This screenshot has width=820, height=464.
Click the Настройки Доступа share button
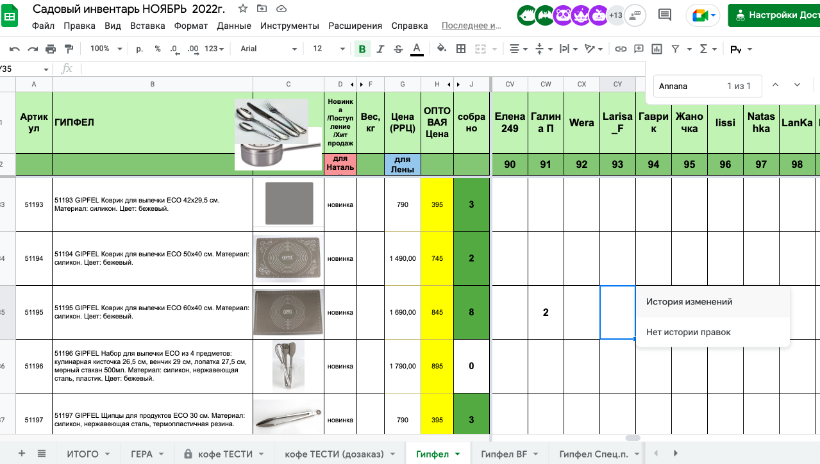775,16
